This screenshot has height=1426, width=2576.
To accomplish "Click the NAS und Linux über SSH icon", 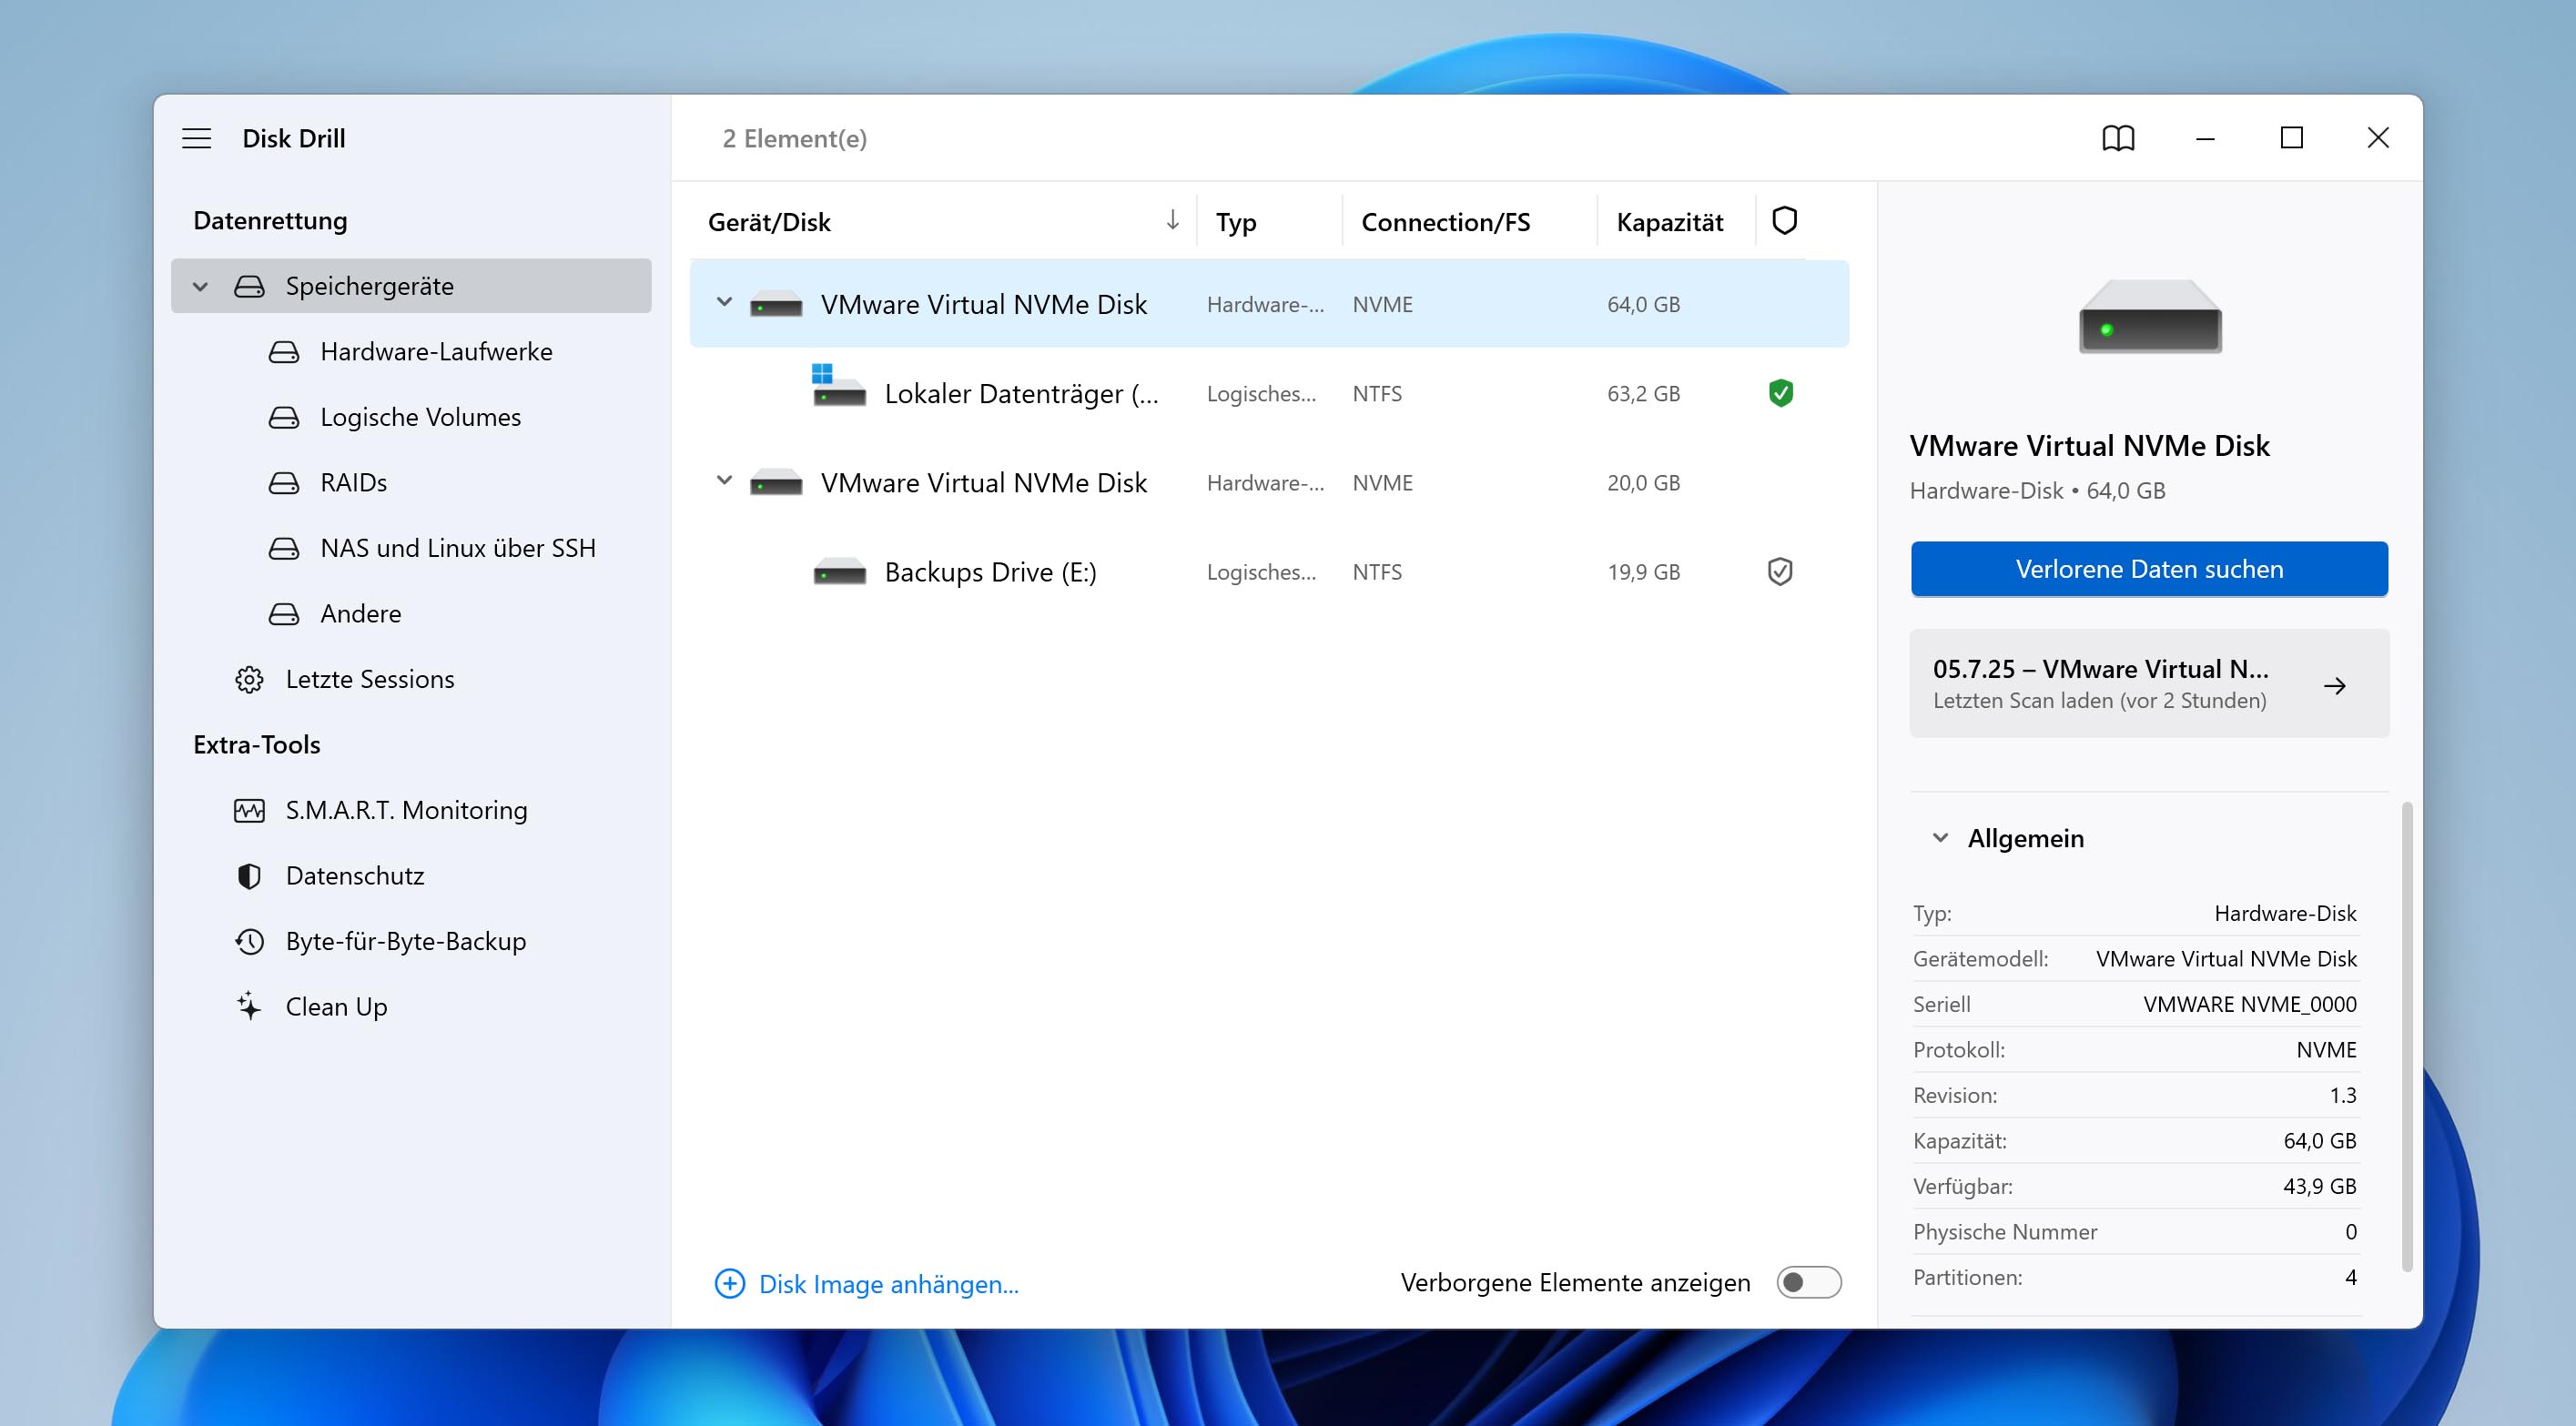I will coord(284,549).
